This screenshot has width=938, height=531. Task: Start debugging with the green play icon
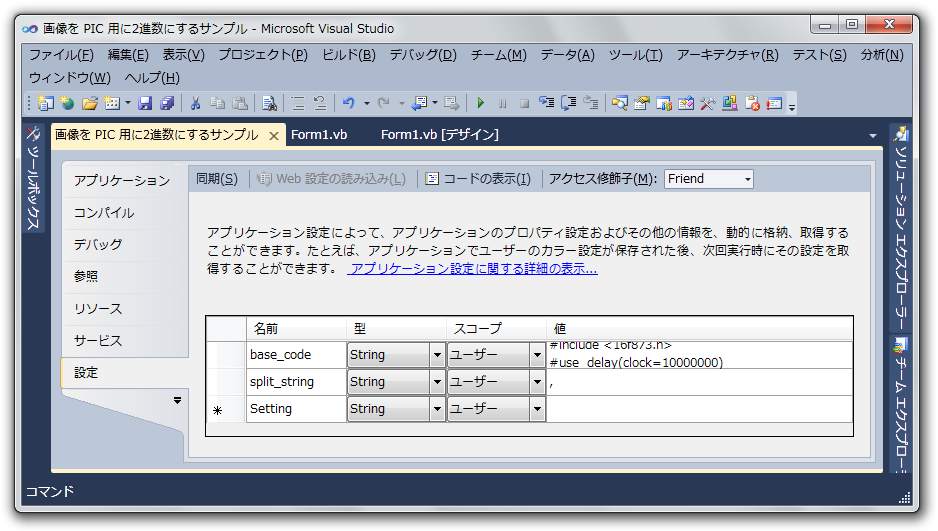coord(480,103)
